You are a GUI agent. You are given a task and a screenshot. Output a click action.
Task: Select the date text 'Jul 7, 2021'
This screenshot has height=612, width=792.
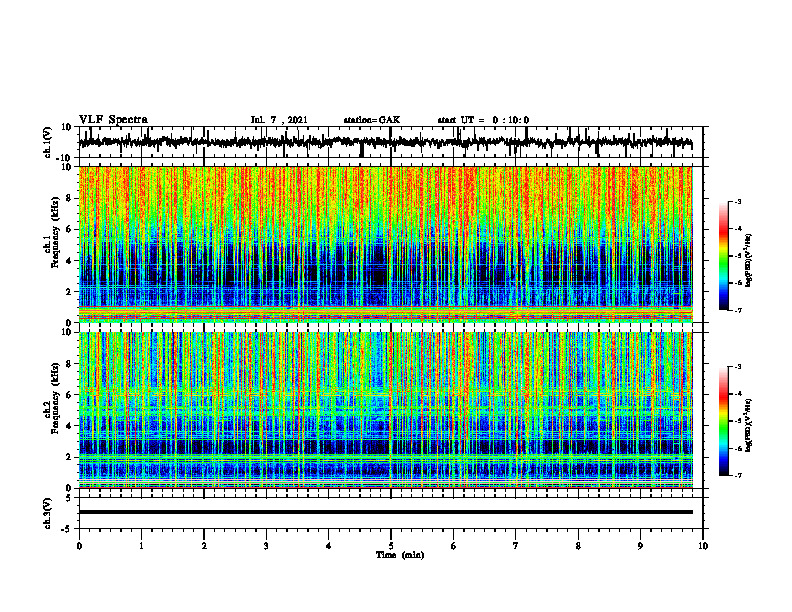pyautogui.click(x=279, y=120)
